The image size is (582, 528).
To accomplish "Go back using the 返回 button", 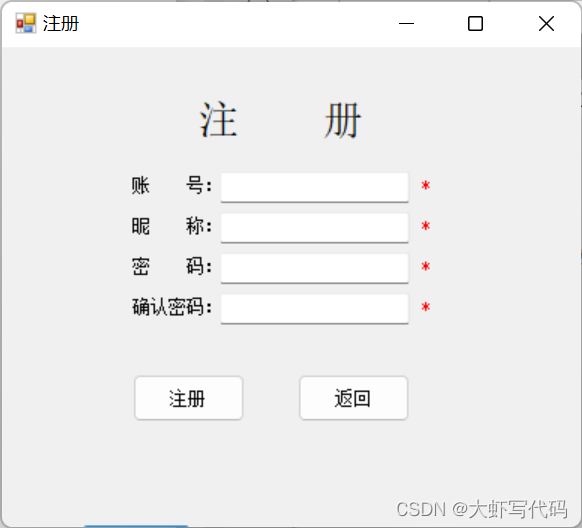I will click(x=353, y=398).
